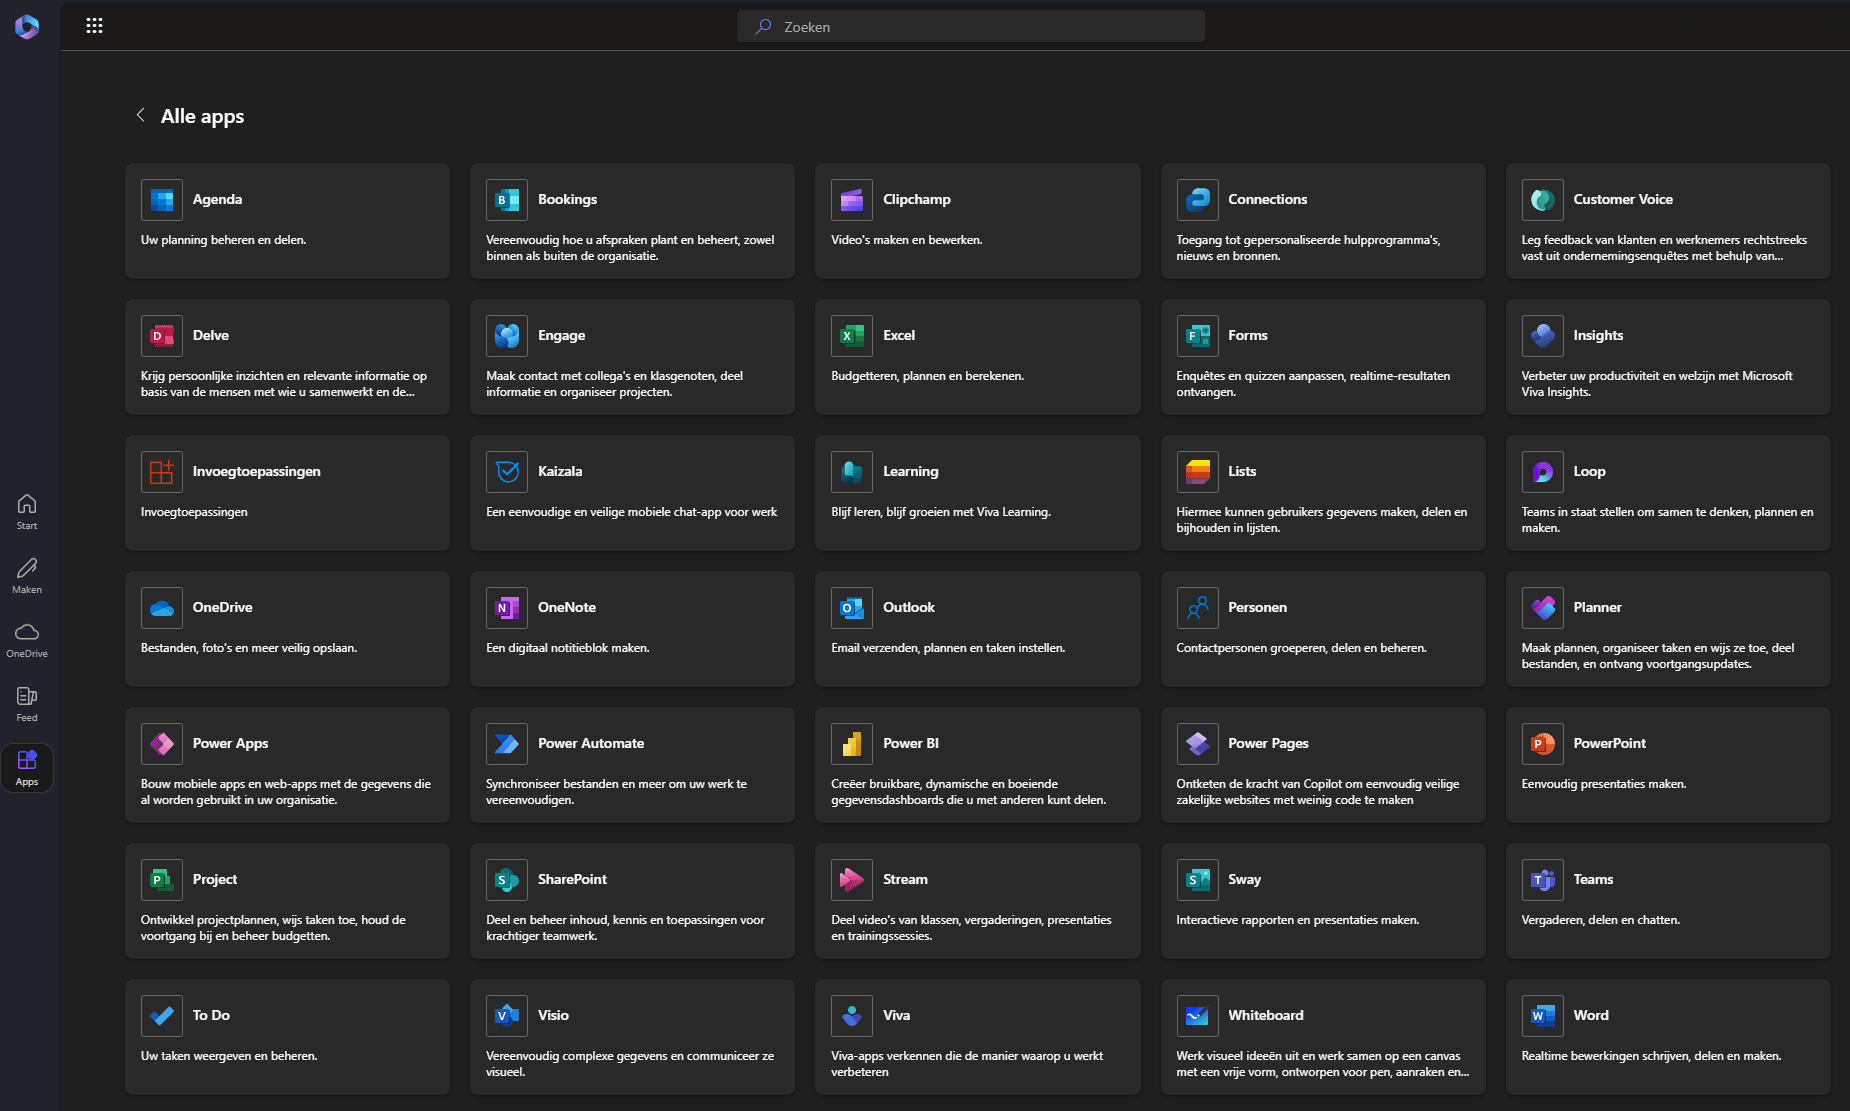1850x1111 pixels.
Task: Click the PowerPoint app icon
Action: click(1542, 744)
